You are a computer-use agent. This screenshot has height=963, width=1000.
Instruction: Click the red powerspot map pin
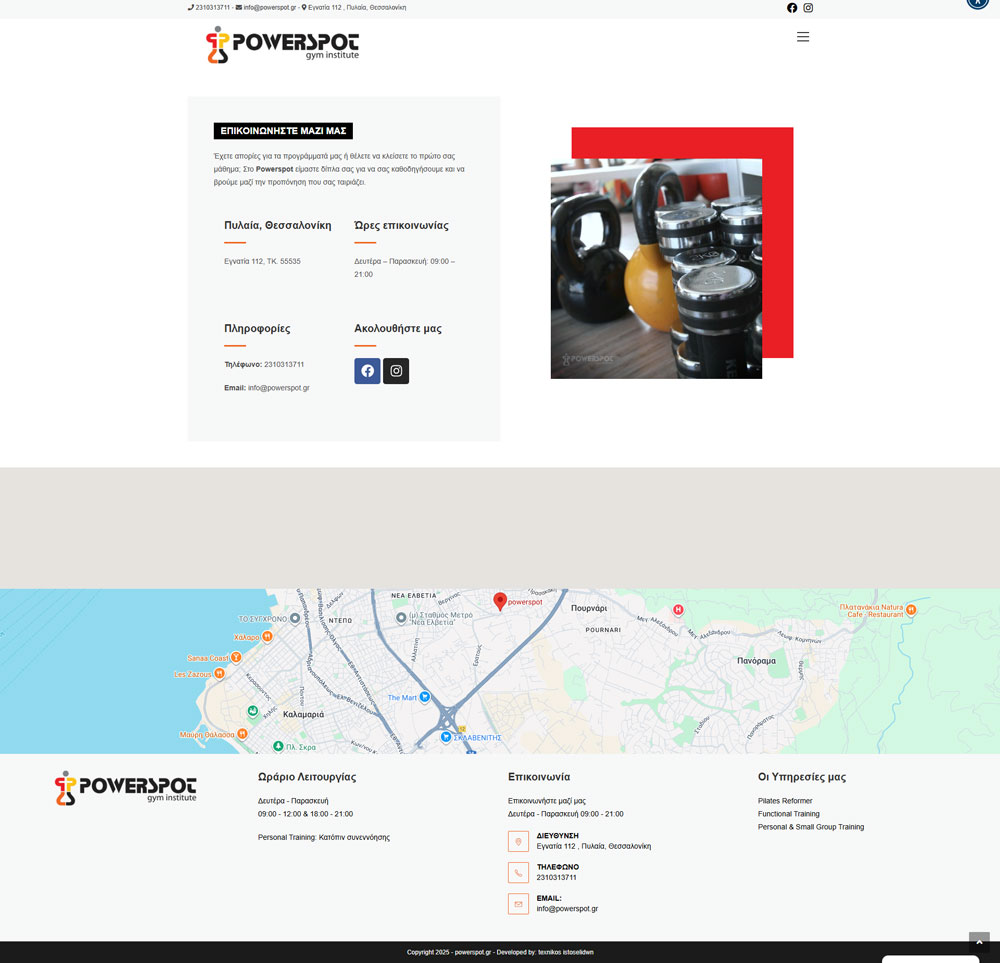(x=500, y=601)
